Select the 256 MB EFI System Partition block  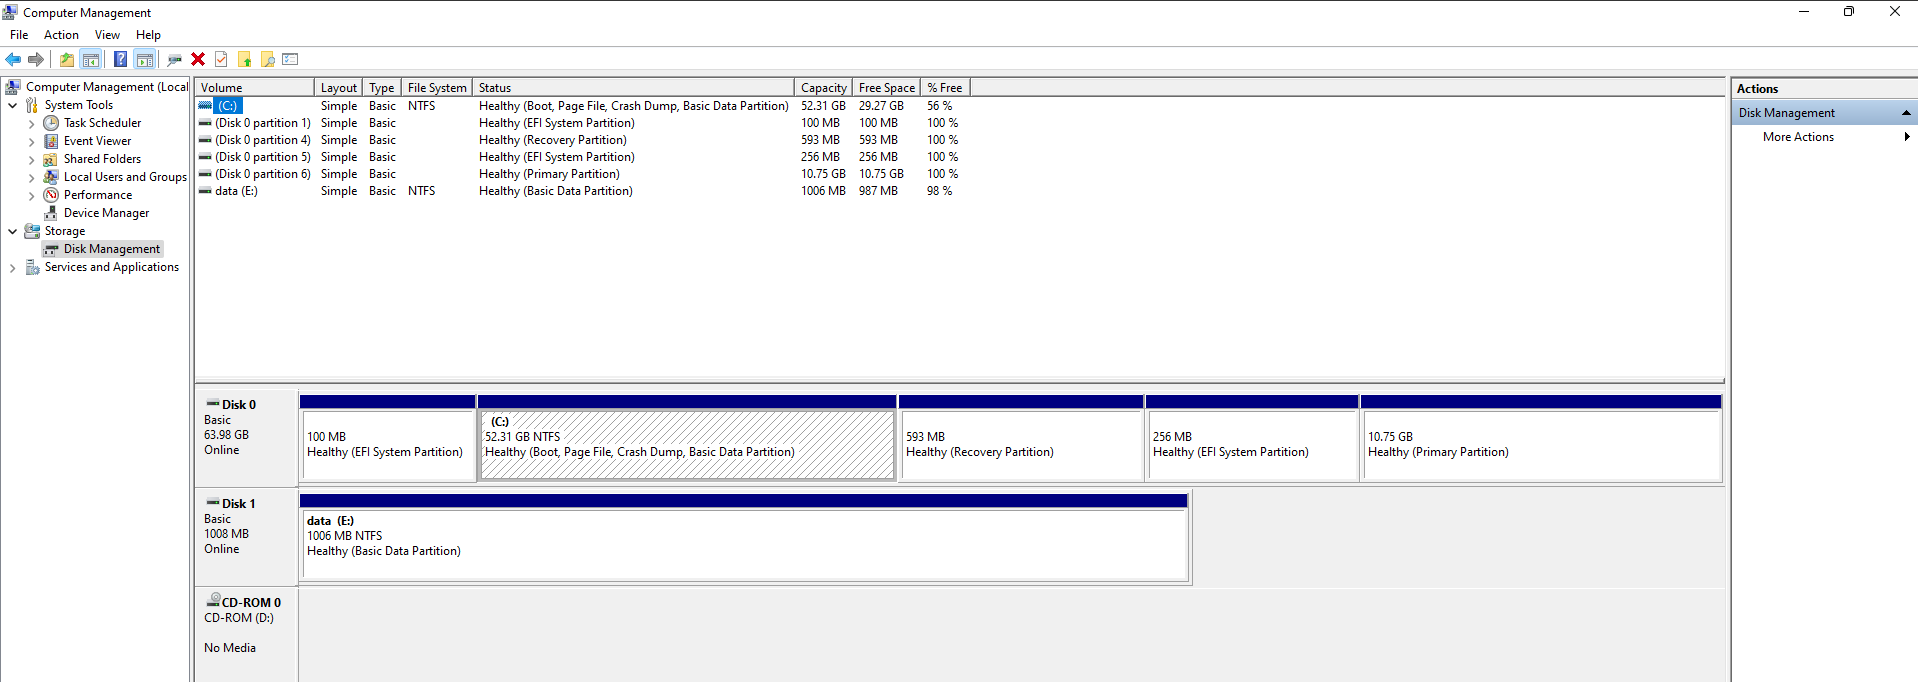tap(1252, 438)
